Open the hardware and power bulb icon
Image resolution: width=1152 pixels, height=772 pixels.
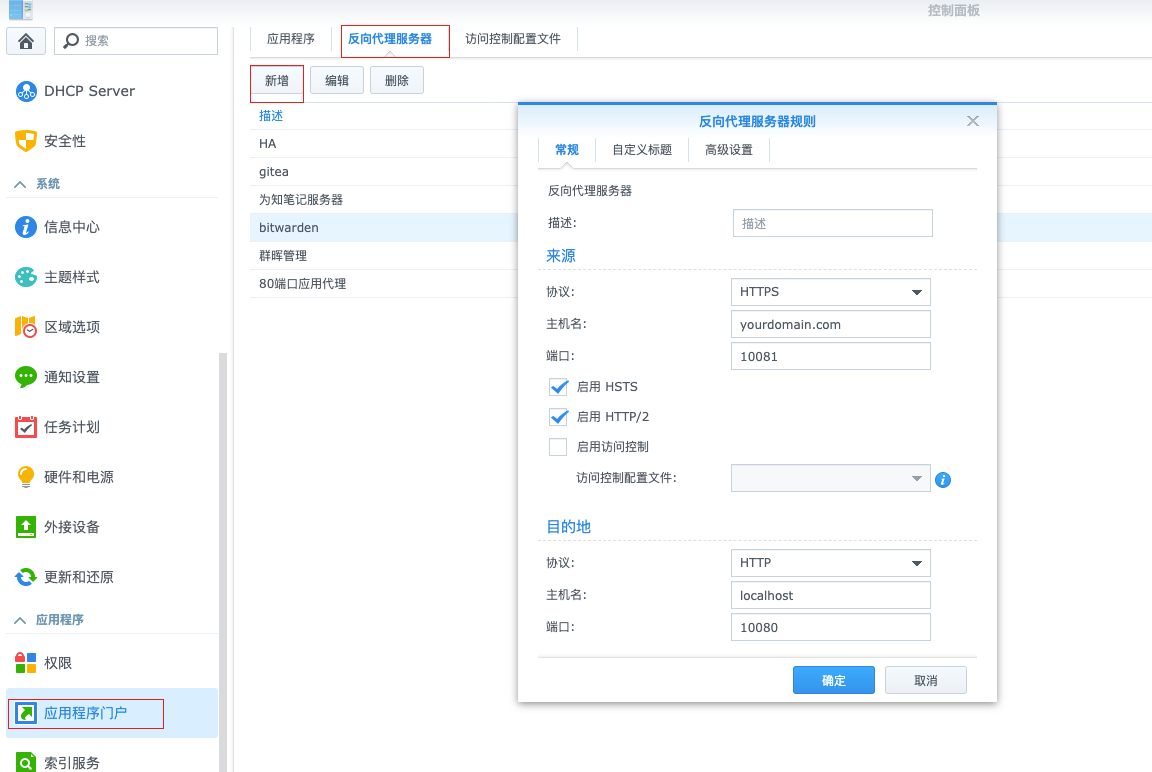[x=26, y=477]
